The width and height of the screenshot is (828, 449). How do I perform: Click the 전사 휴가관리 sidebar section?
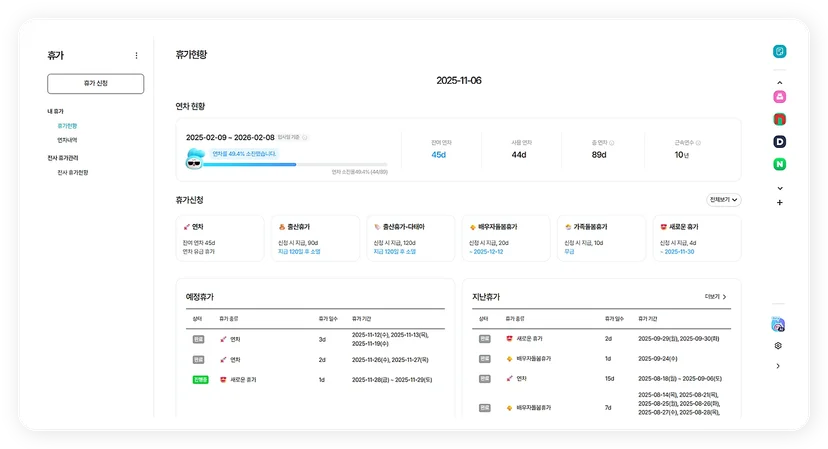pos(63,158)
